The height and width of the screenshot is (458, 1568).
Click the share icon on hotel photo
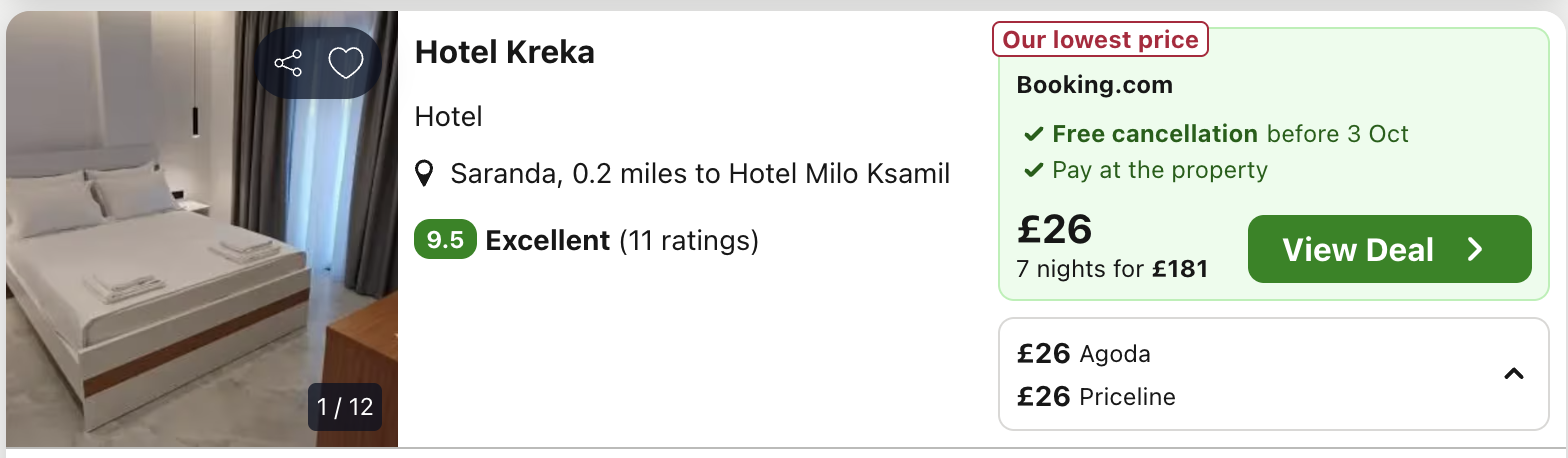point(288,64)
